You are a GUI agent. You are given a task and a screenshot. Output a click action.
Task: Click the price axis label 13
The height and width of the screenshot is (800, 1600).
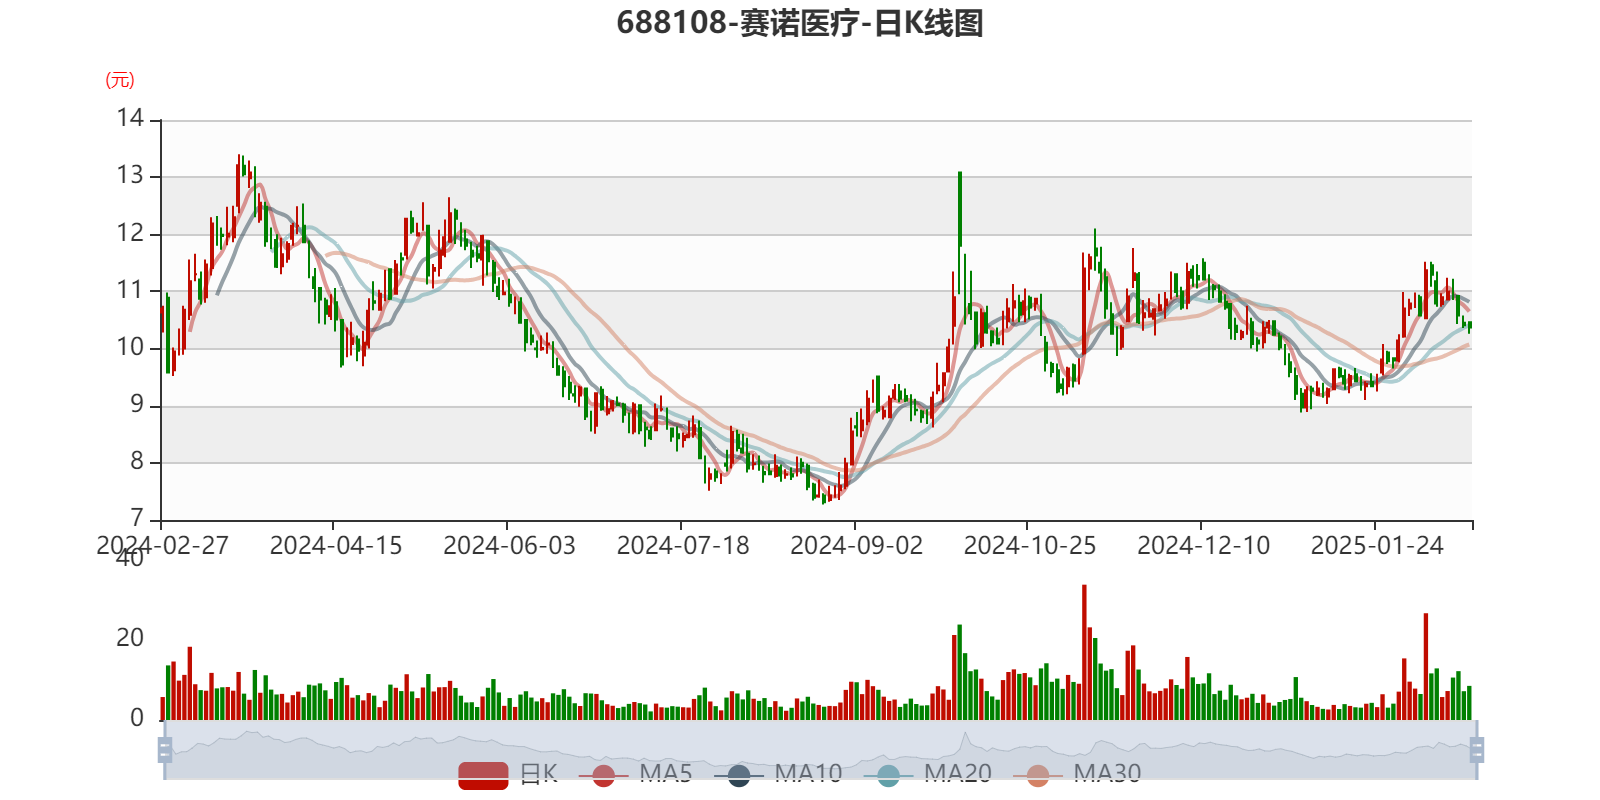[x=130, y=176]
